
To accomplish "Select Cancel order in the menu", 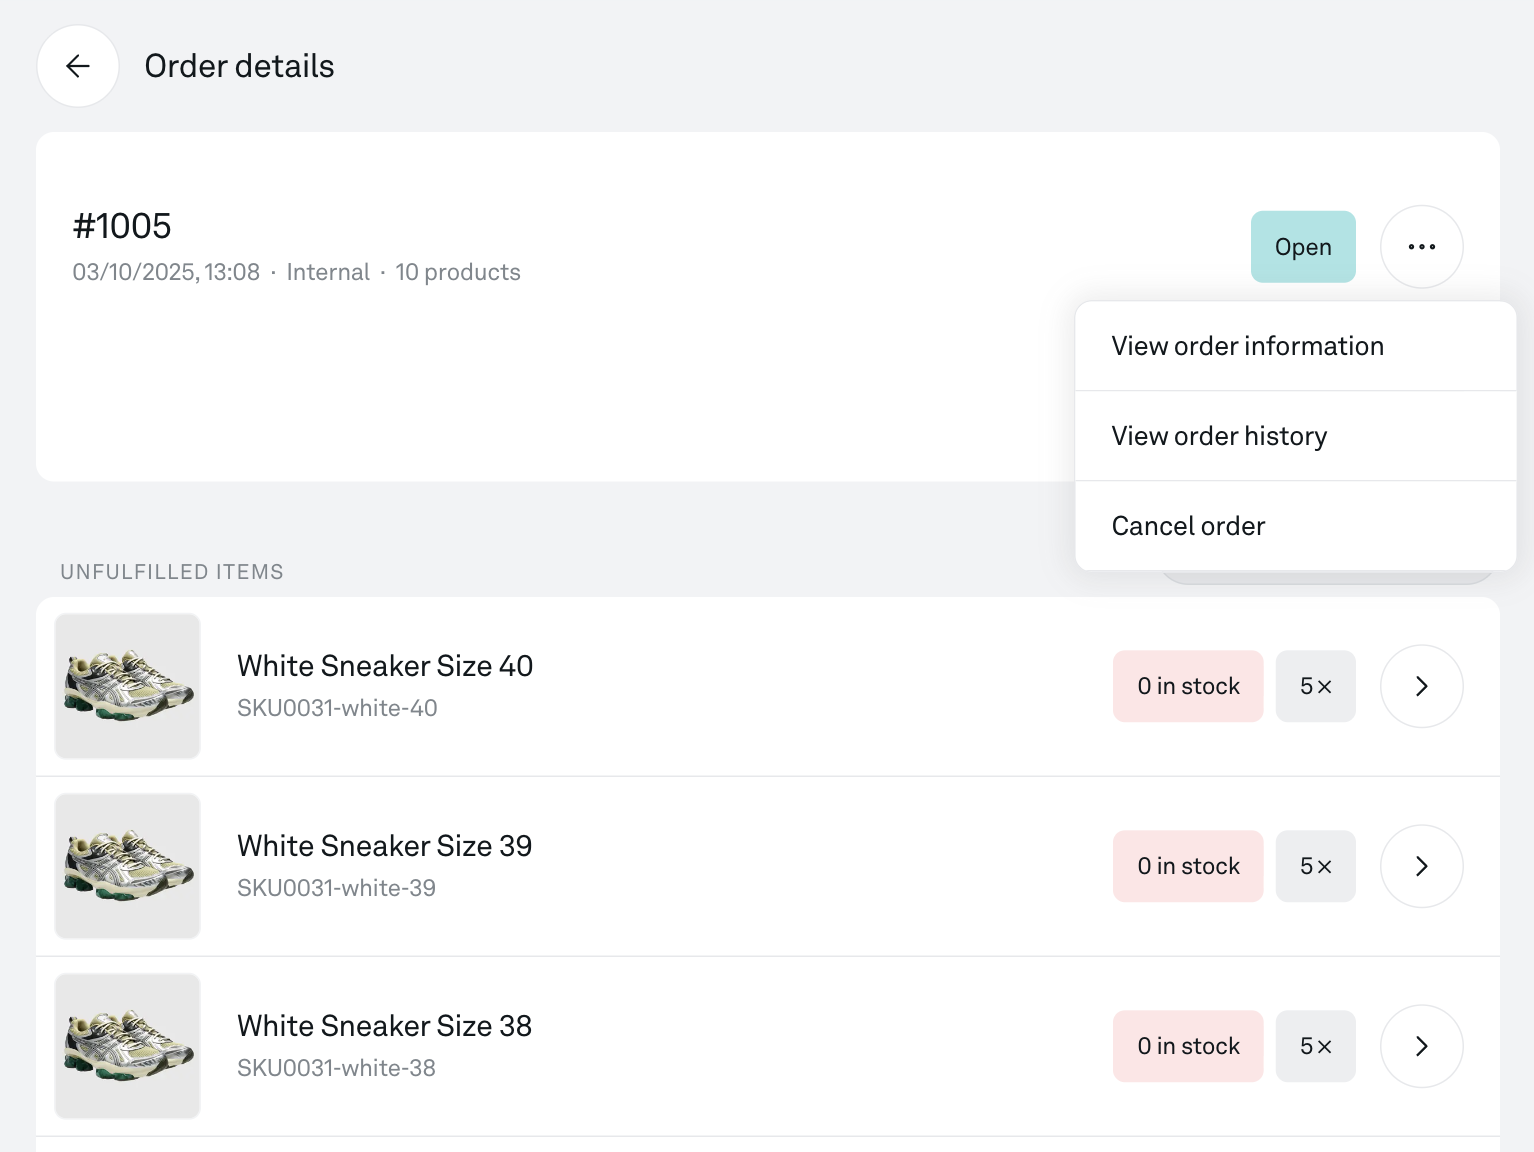I will [x=1188, y=526].
